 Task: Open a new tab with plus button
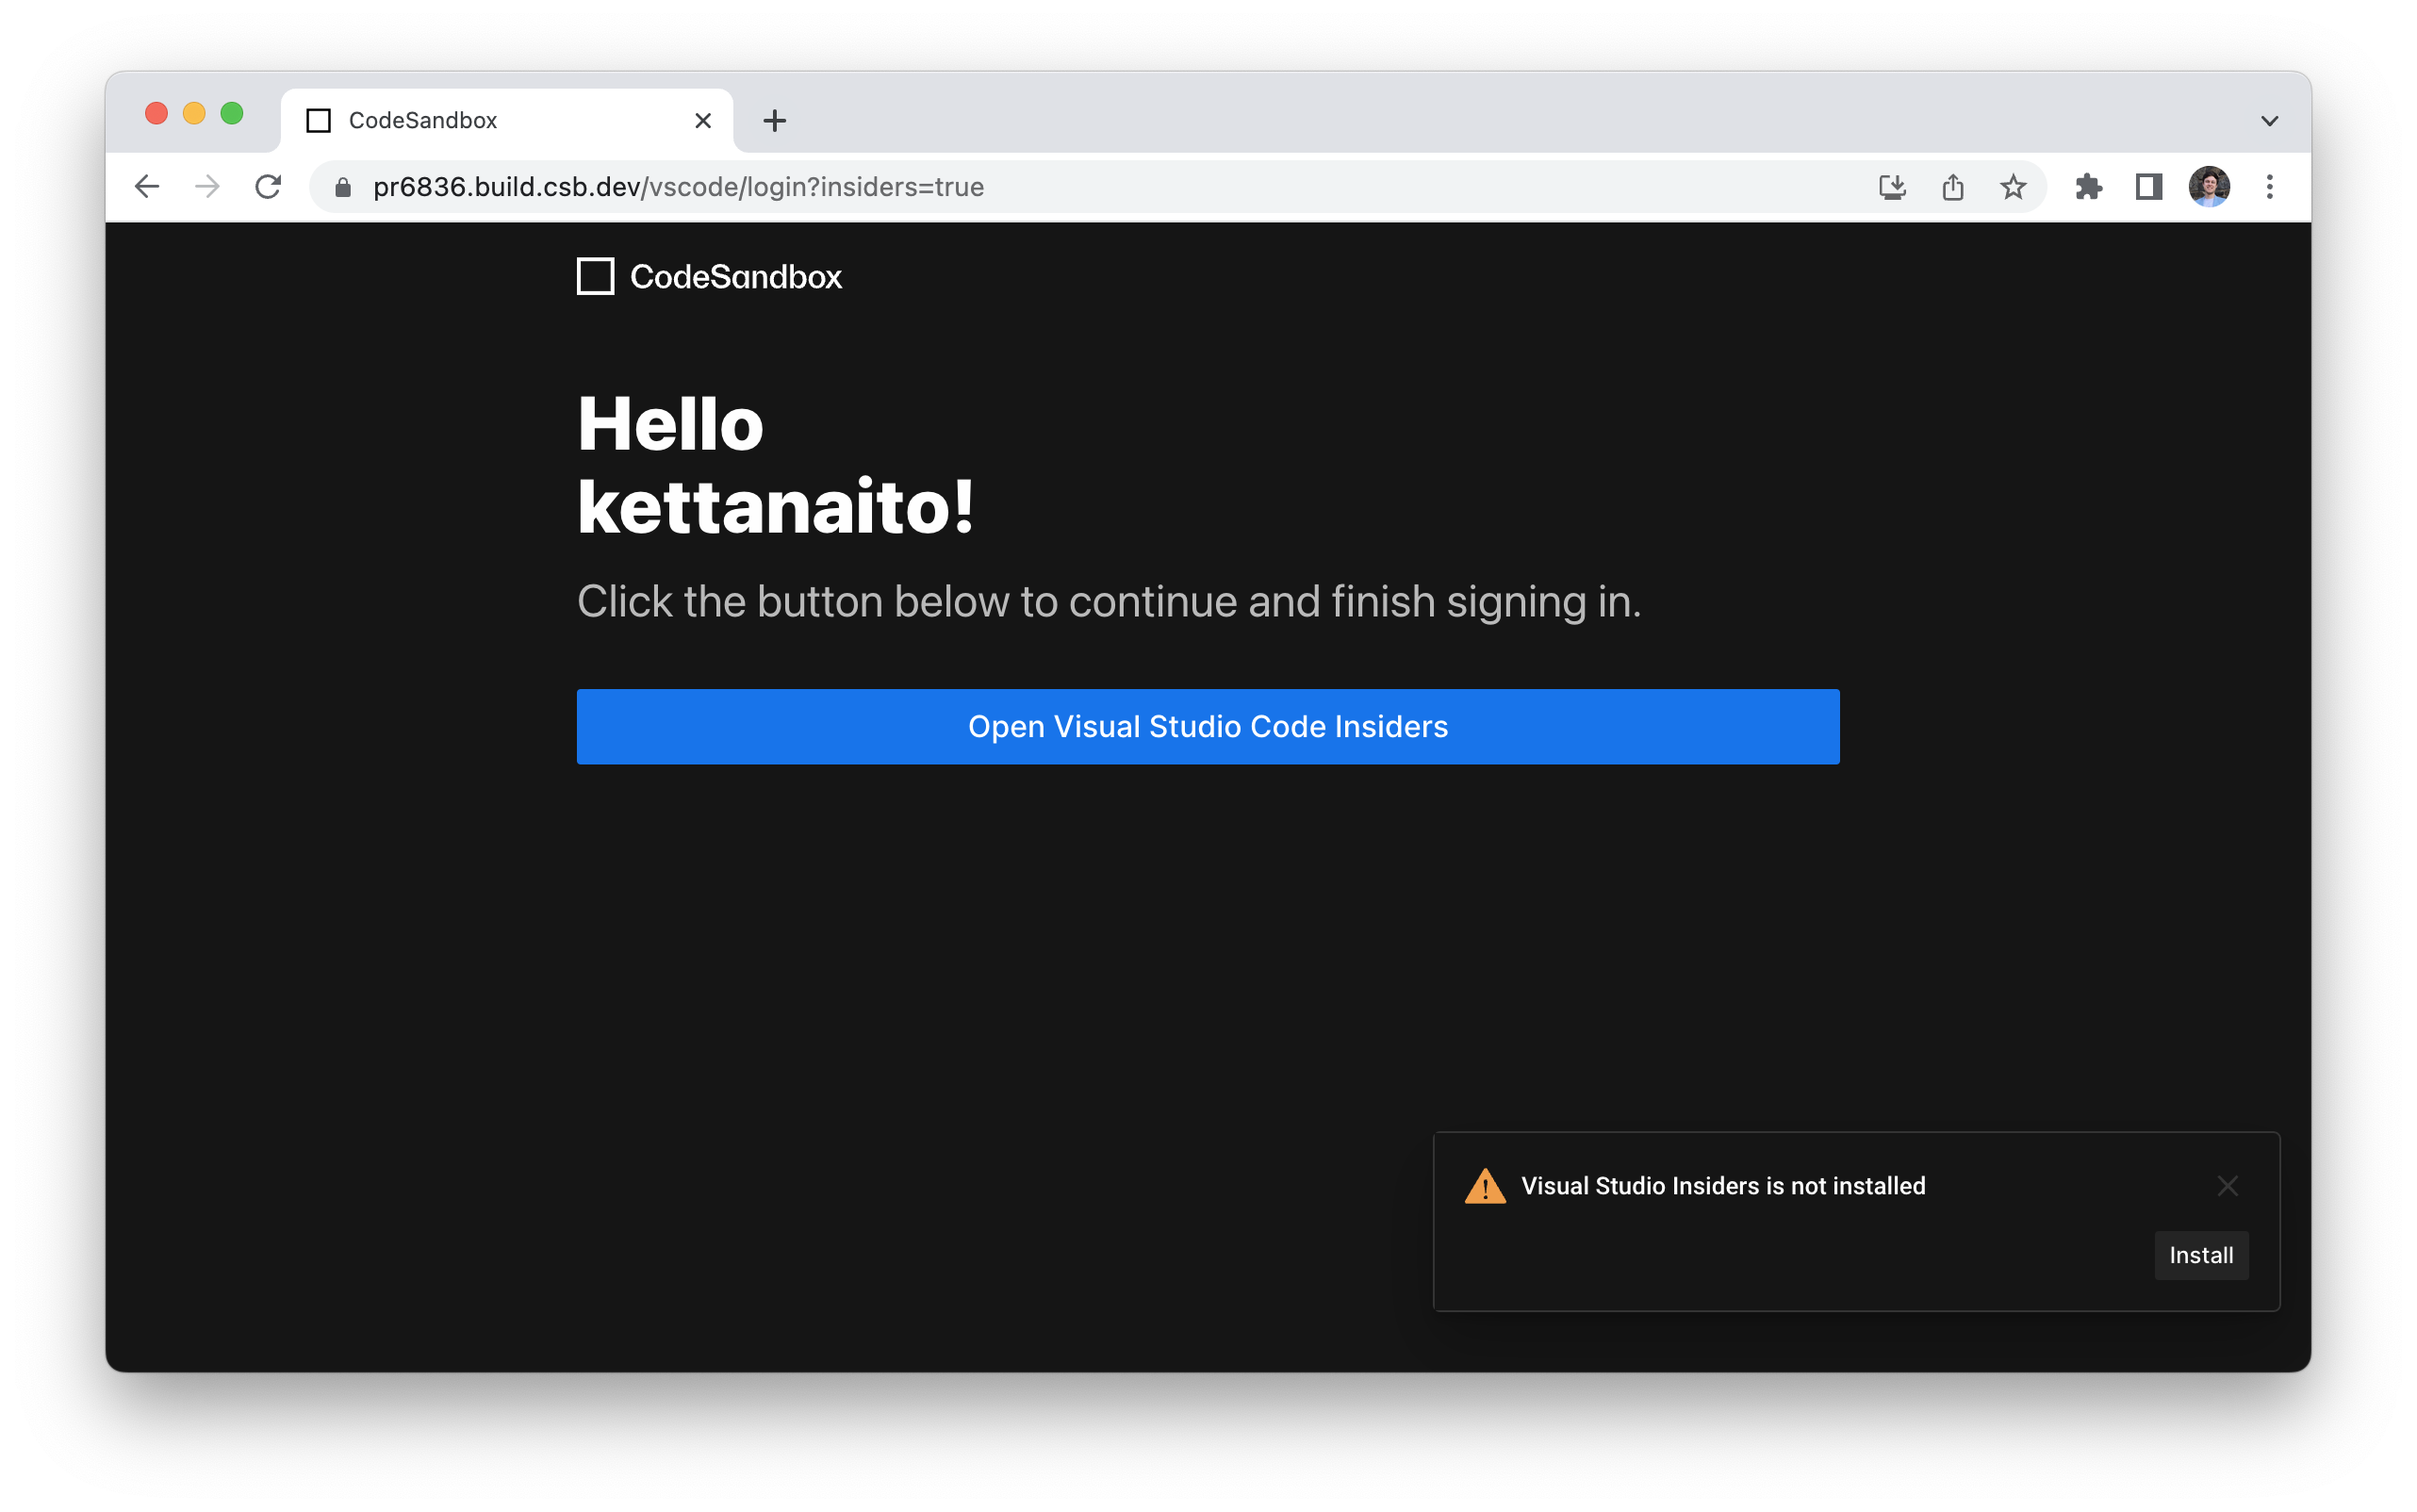(774, 121)
